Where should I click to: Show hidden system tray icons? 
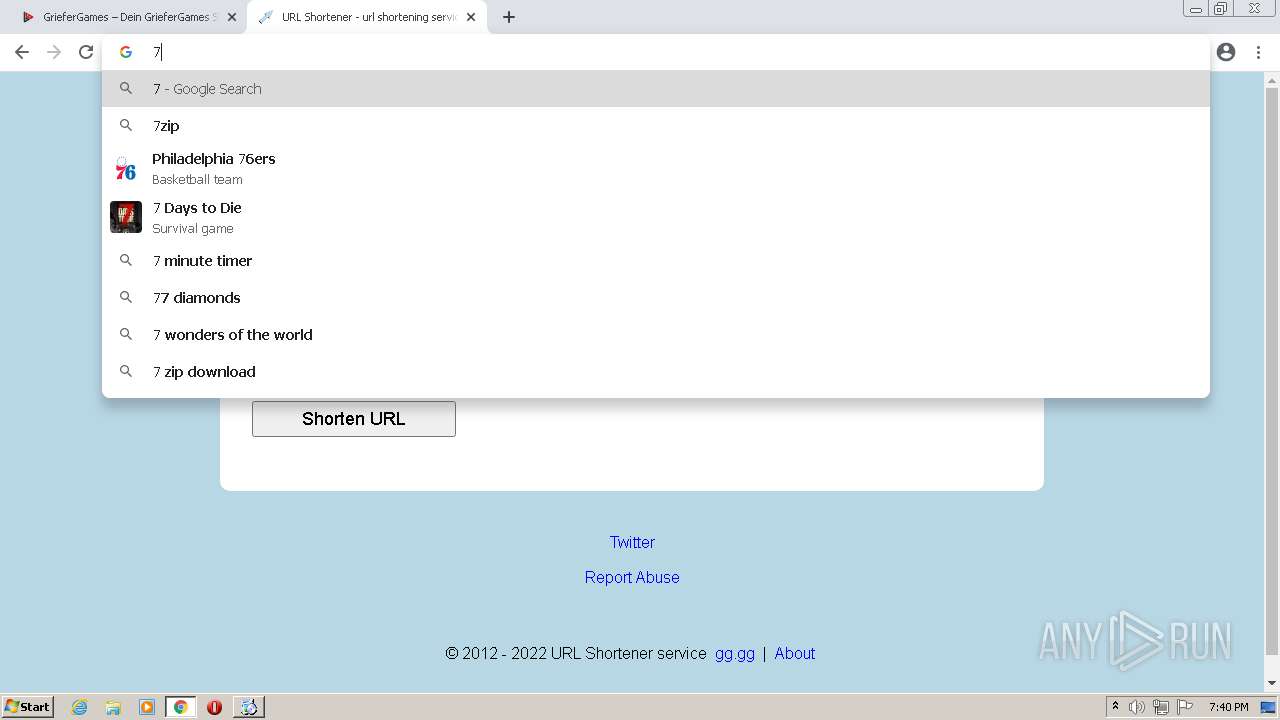click(x=1115, y=707)
